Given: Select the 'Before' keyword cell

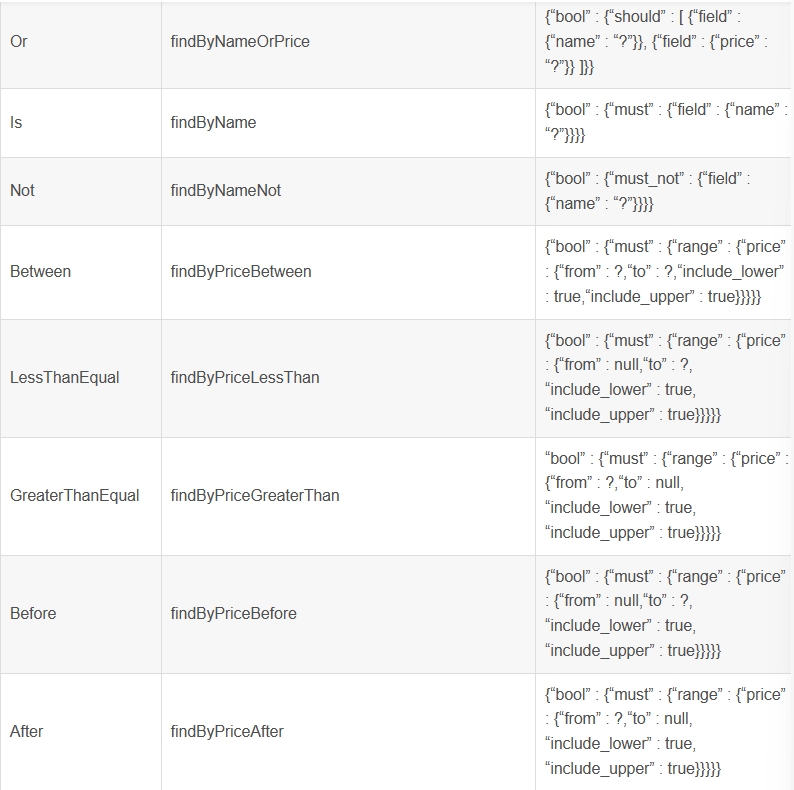Looking at the screenshot, I should point(33,613).
